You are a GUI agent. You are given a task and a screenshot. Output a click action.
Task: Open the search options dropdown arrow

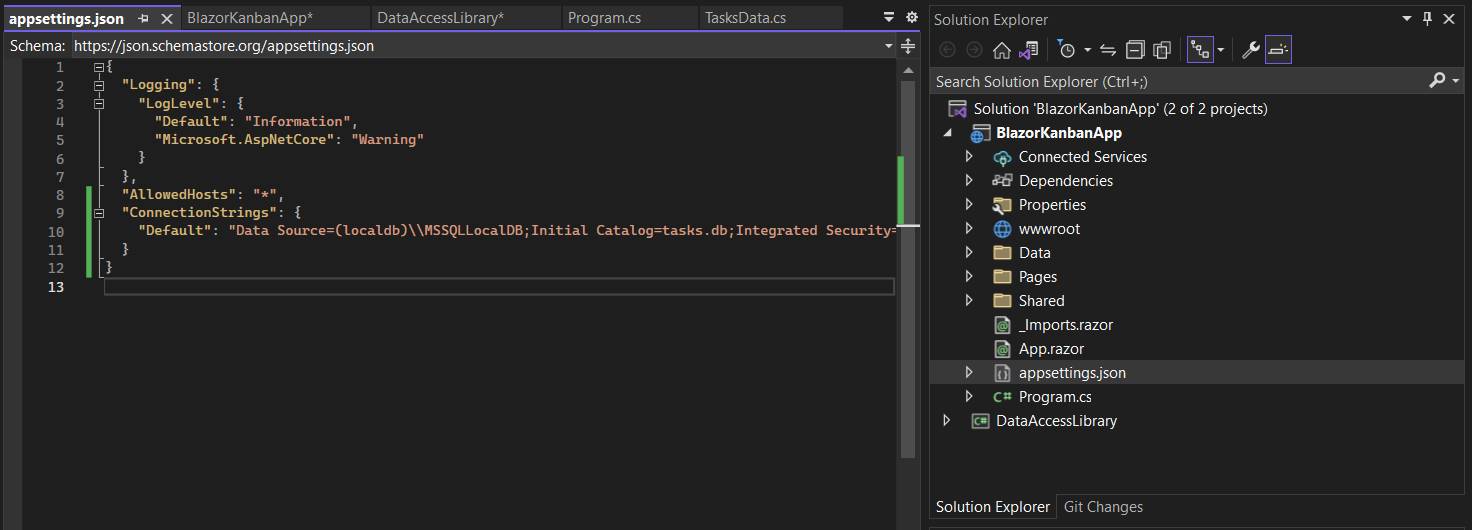coord(1456,81)
